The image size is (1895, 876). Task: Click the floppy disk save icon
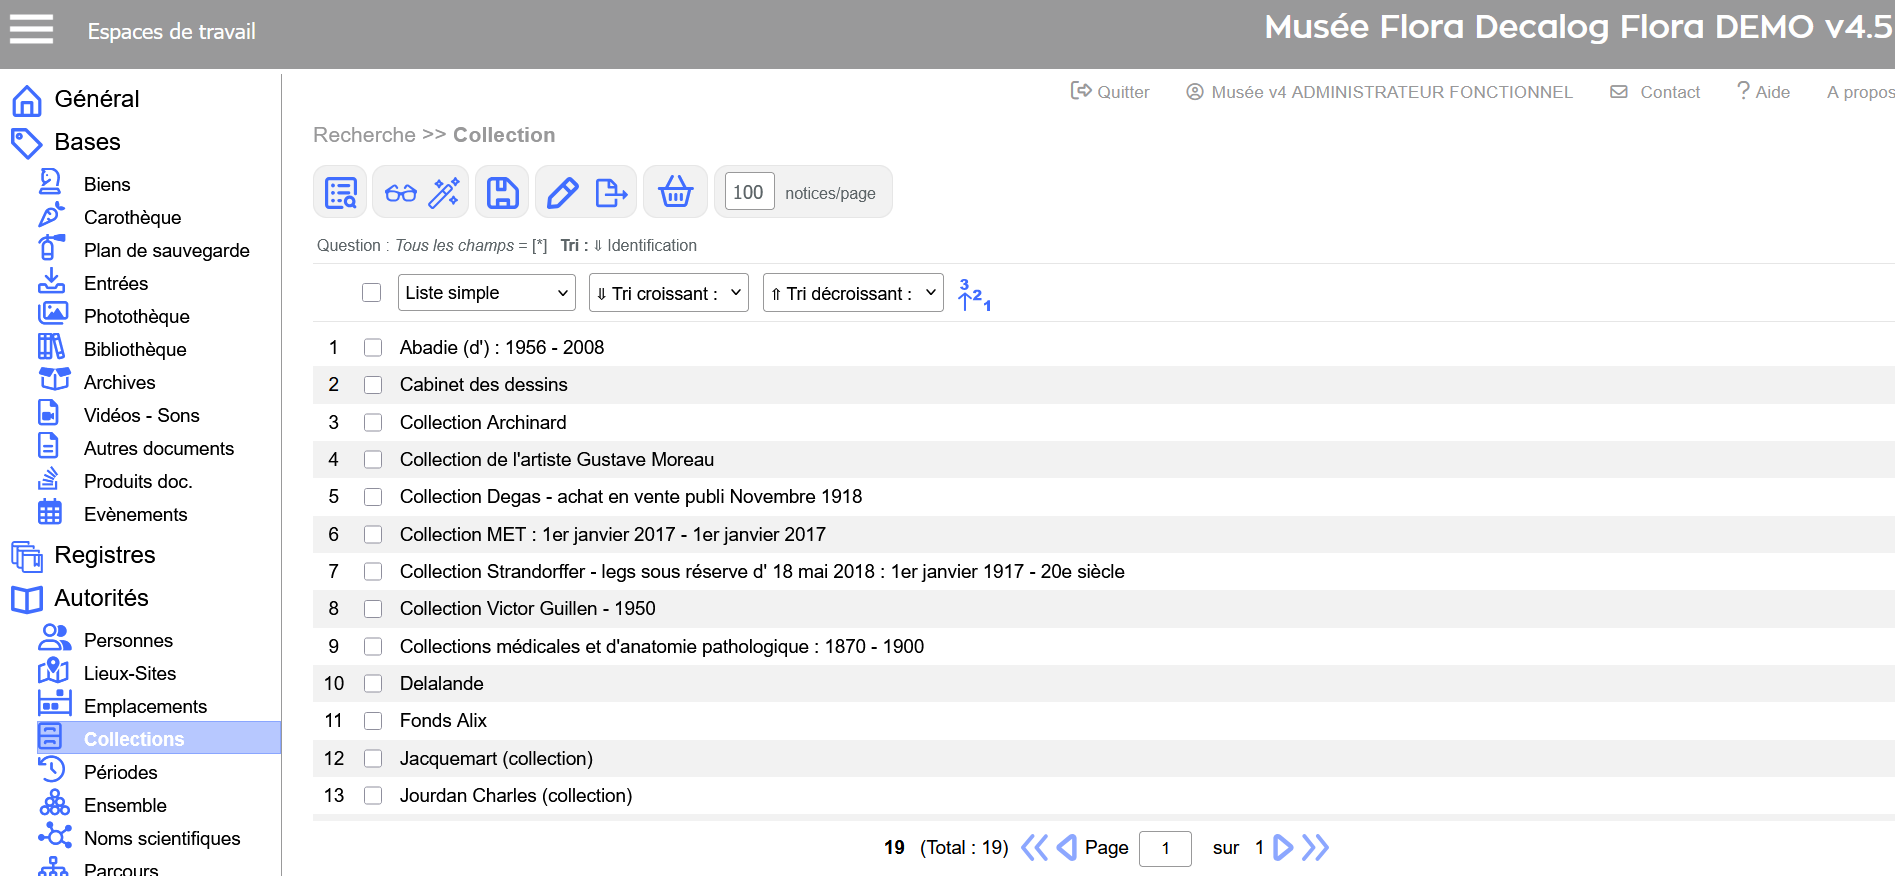pyautogui.click(x=503, y=192)
